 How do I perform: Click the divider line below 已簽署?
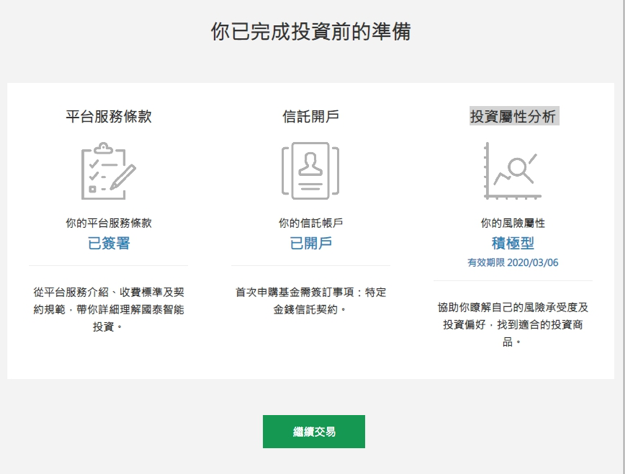[x=109, y=267]
